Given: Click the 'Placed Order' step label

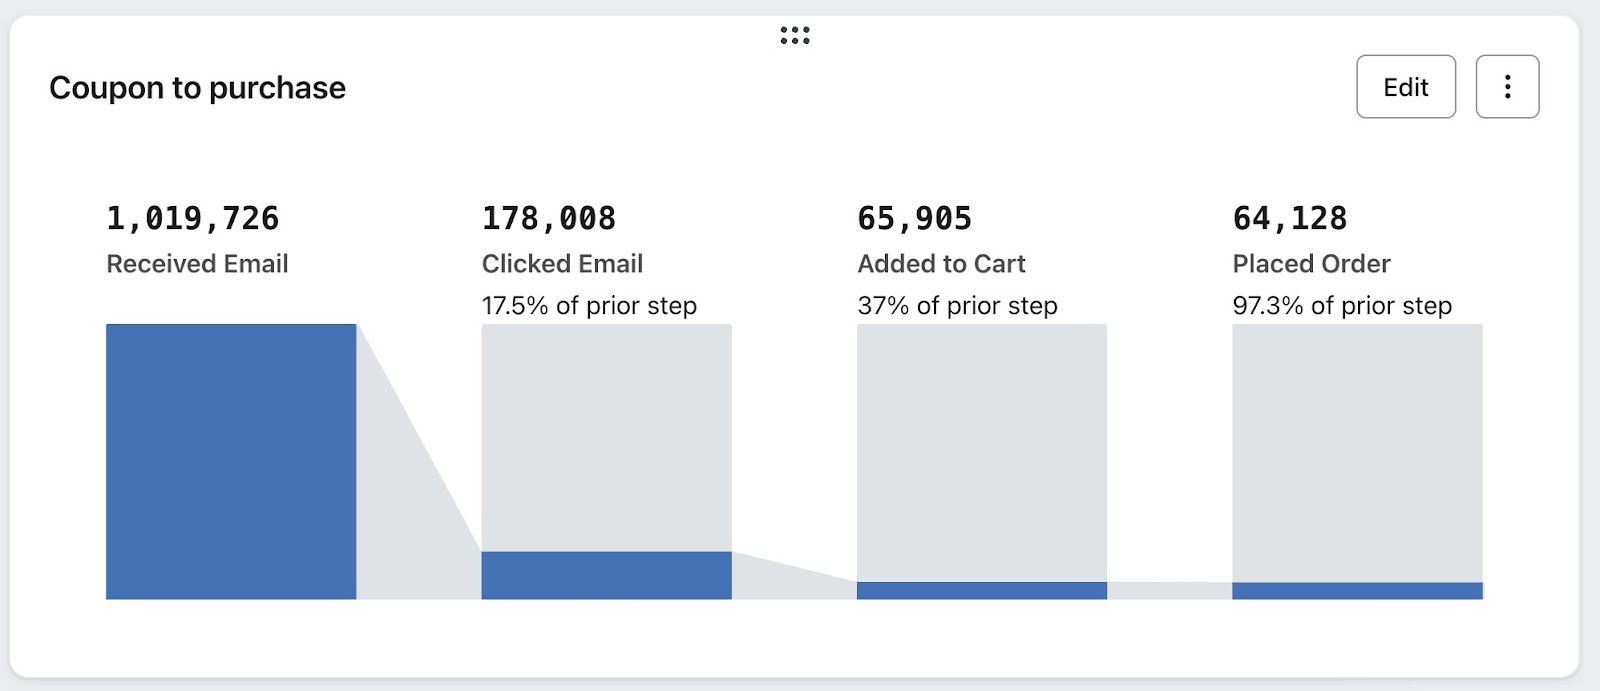Looking at the screenshot, I should (x=1311, y=264).
